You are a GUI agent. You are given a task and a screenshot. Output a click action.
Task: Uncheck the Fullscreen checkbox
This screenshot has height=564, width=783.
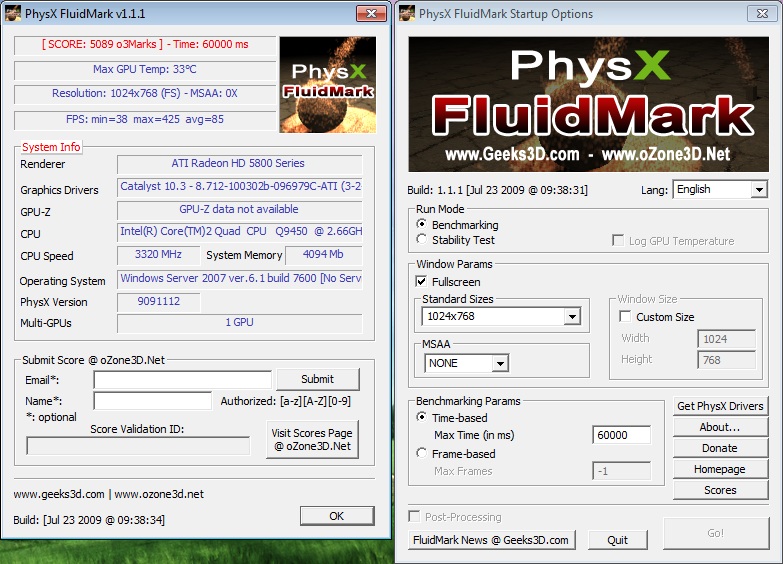(x=421, y=281)
